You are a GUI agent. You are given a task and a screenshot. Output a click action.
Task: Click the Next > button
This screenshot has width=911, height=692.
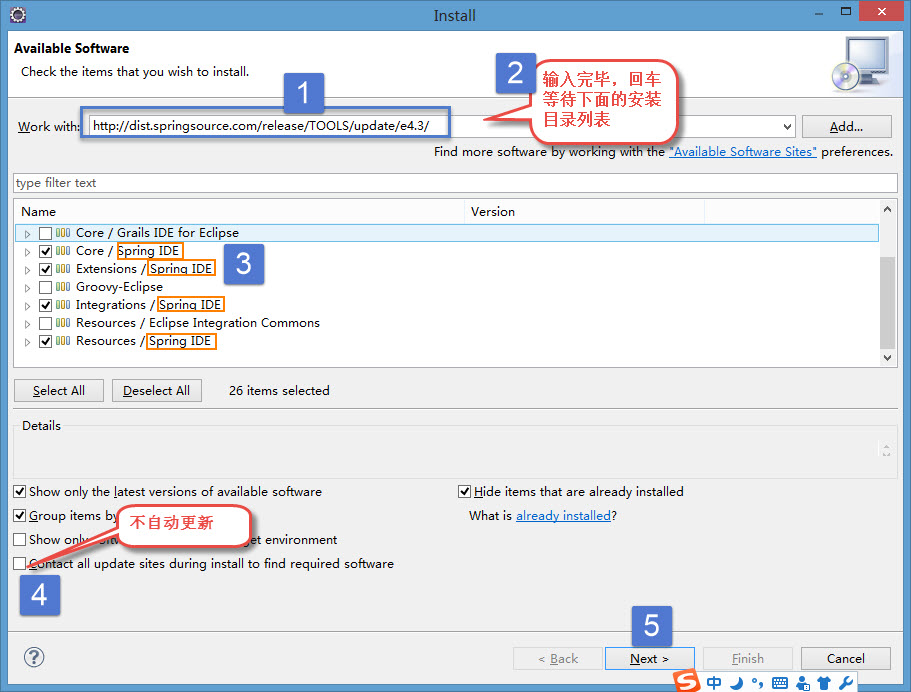pos(650,658)
